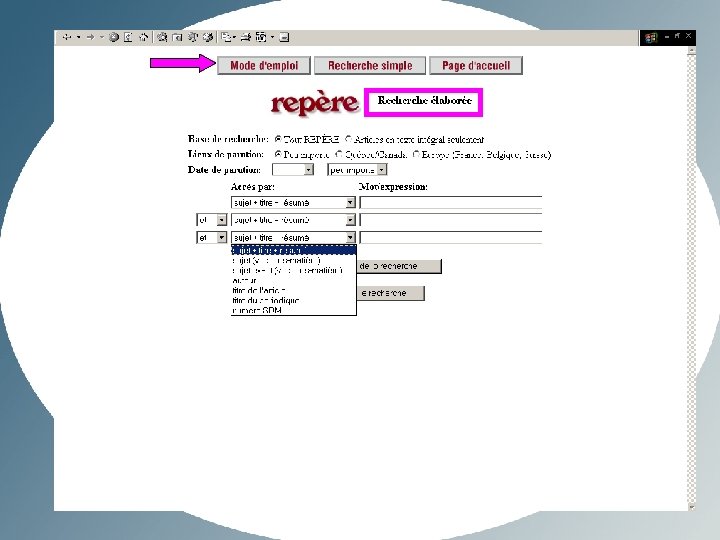Click the 'Mot/expression:' column label
The height and width of the screenshot is (540, 720).
393,186
